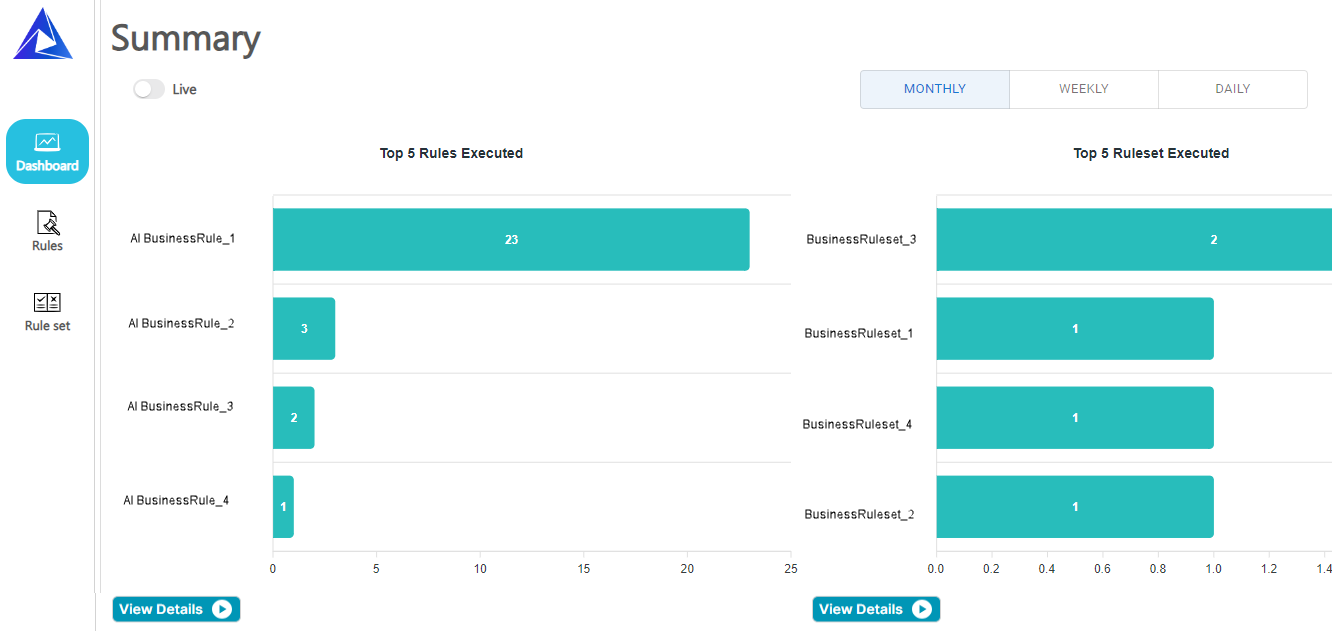Image resolution: width=1332 pixels, height=637 pixels.
Task: Click arrow icon on left View Details
Action: pyautogui.click(x=222, y=609)
